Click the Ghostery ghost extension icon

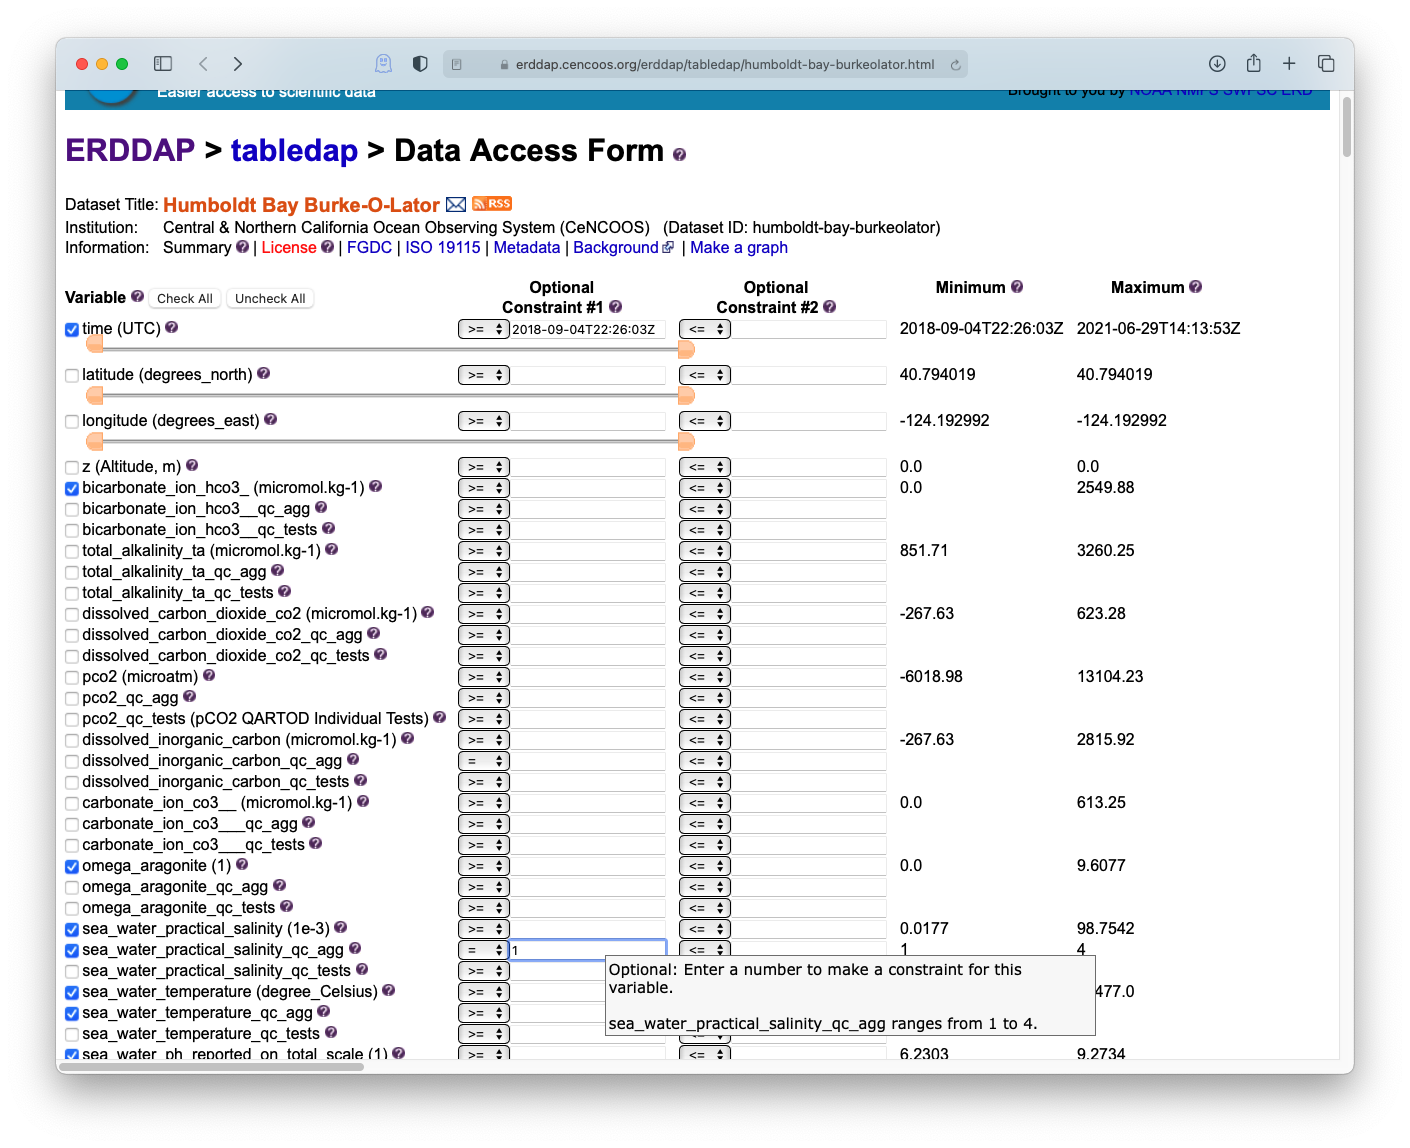click(x=383, y=64)
